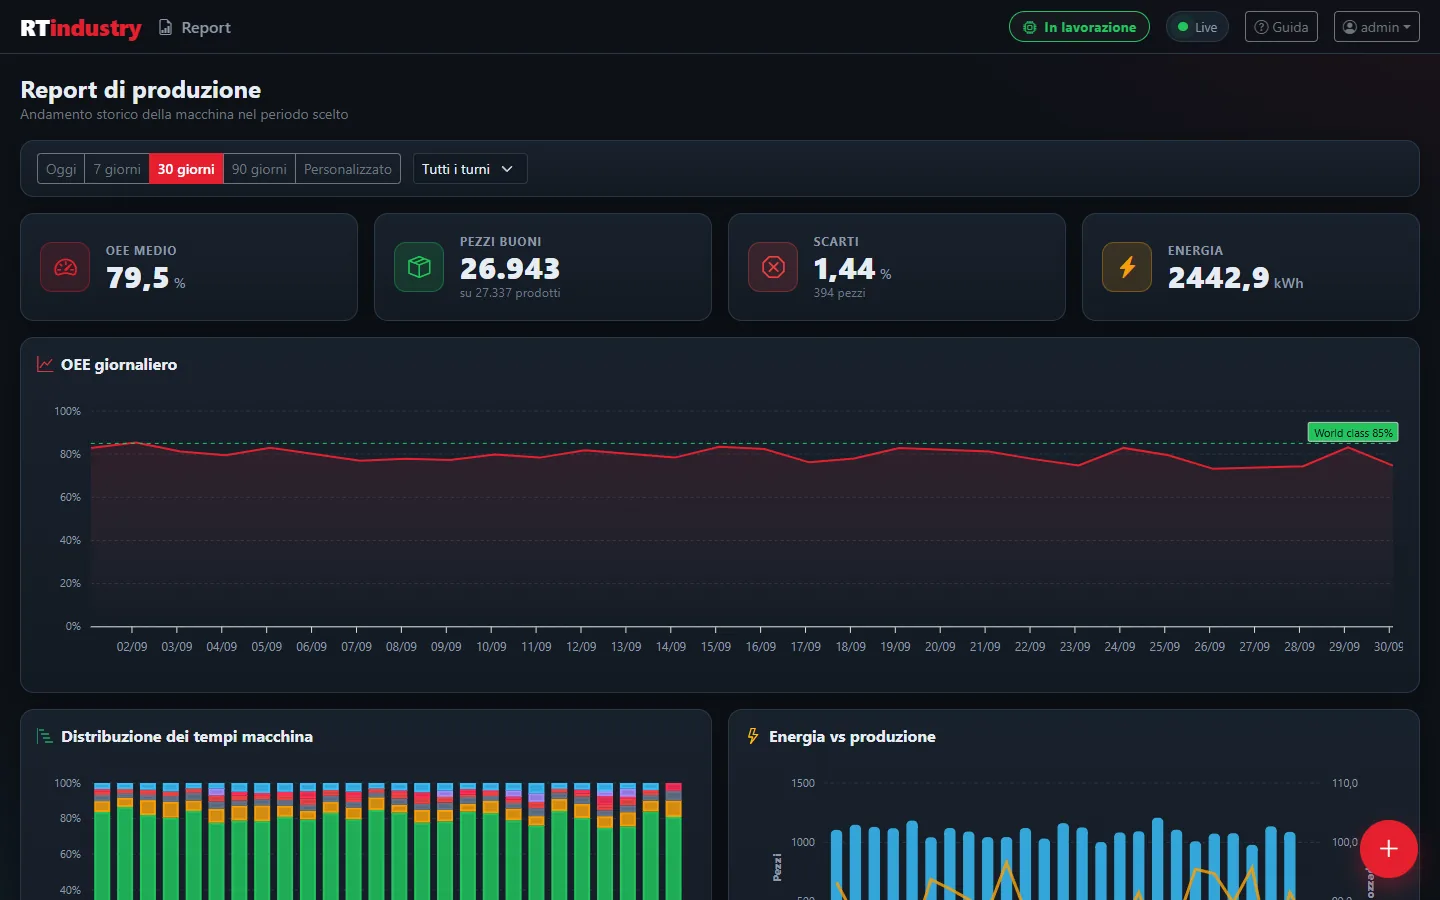Click the Guida help button
The height and width of the screenshot is (900, 1440).
pos(1282,27)
